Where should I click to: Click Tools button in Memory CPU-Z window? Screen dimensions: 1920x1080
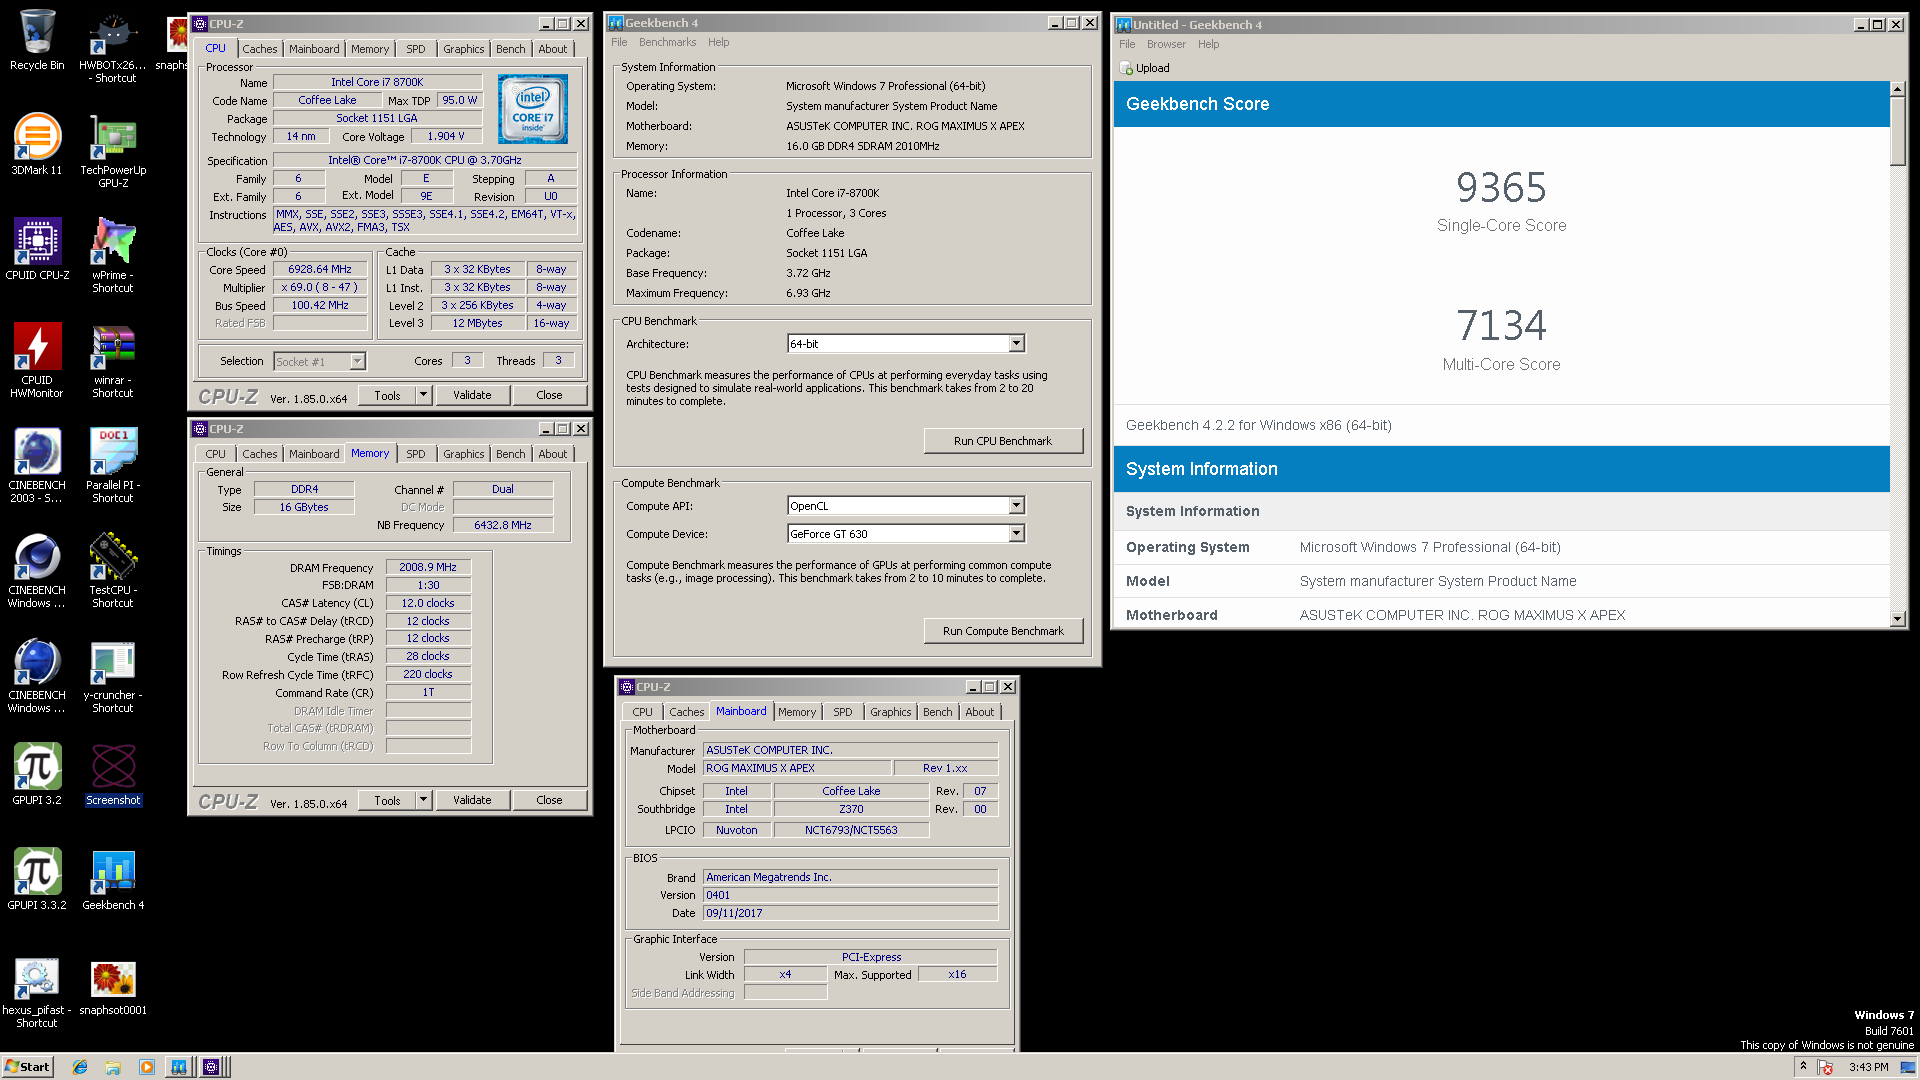pyautogui.click(x=387, y=800)
